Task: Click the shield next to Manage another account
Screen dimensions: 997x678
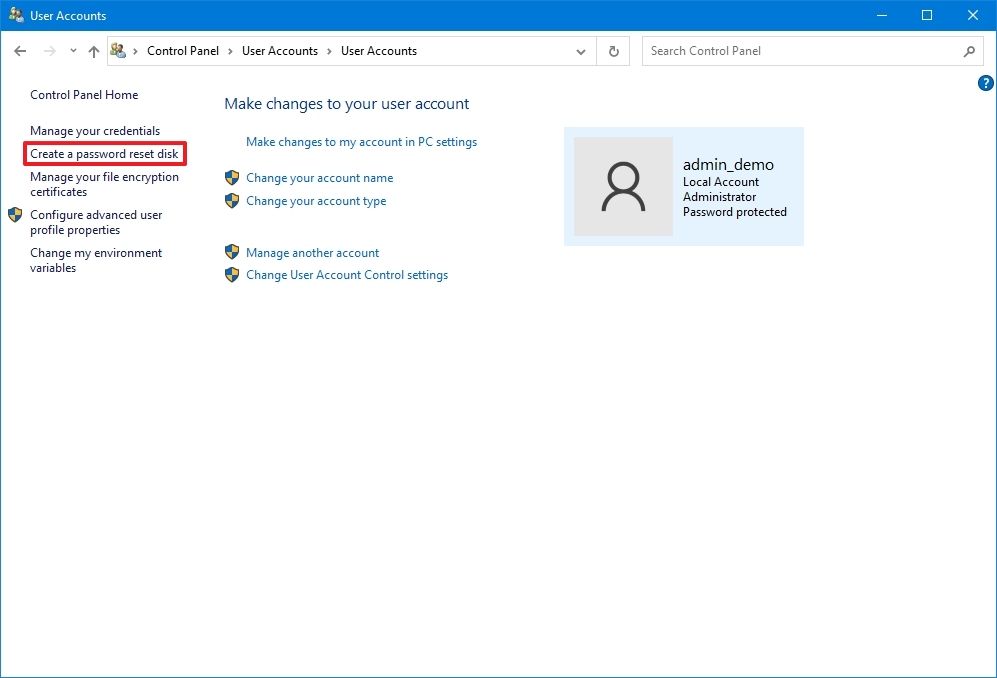Action: click(x=231, y=252)
